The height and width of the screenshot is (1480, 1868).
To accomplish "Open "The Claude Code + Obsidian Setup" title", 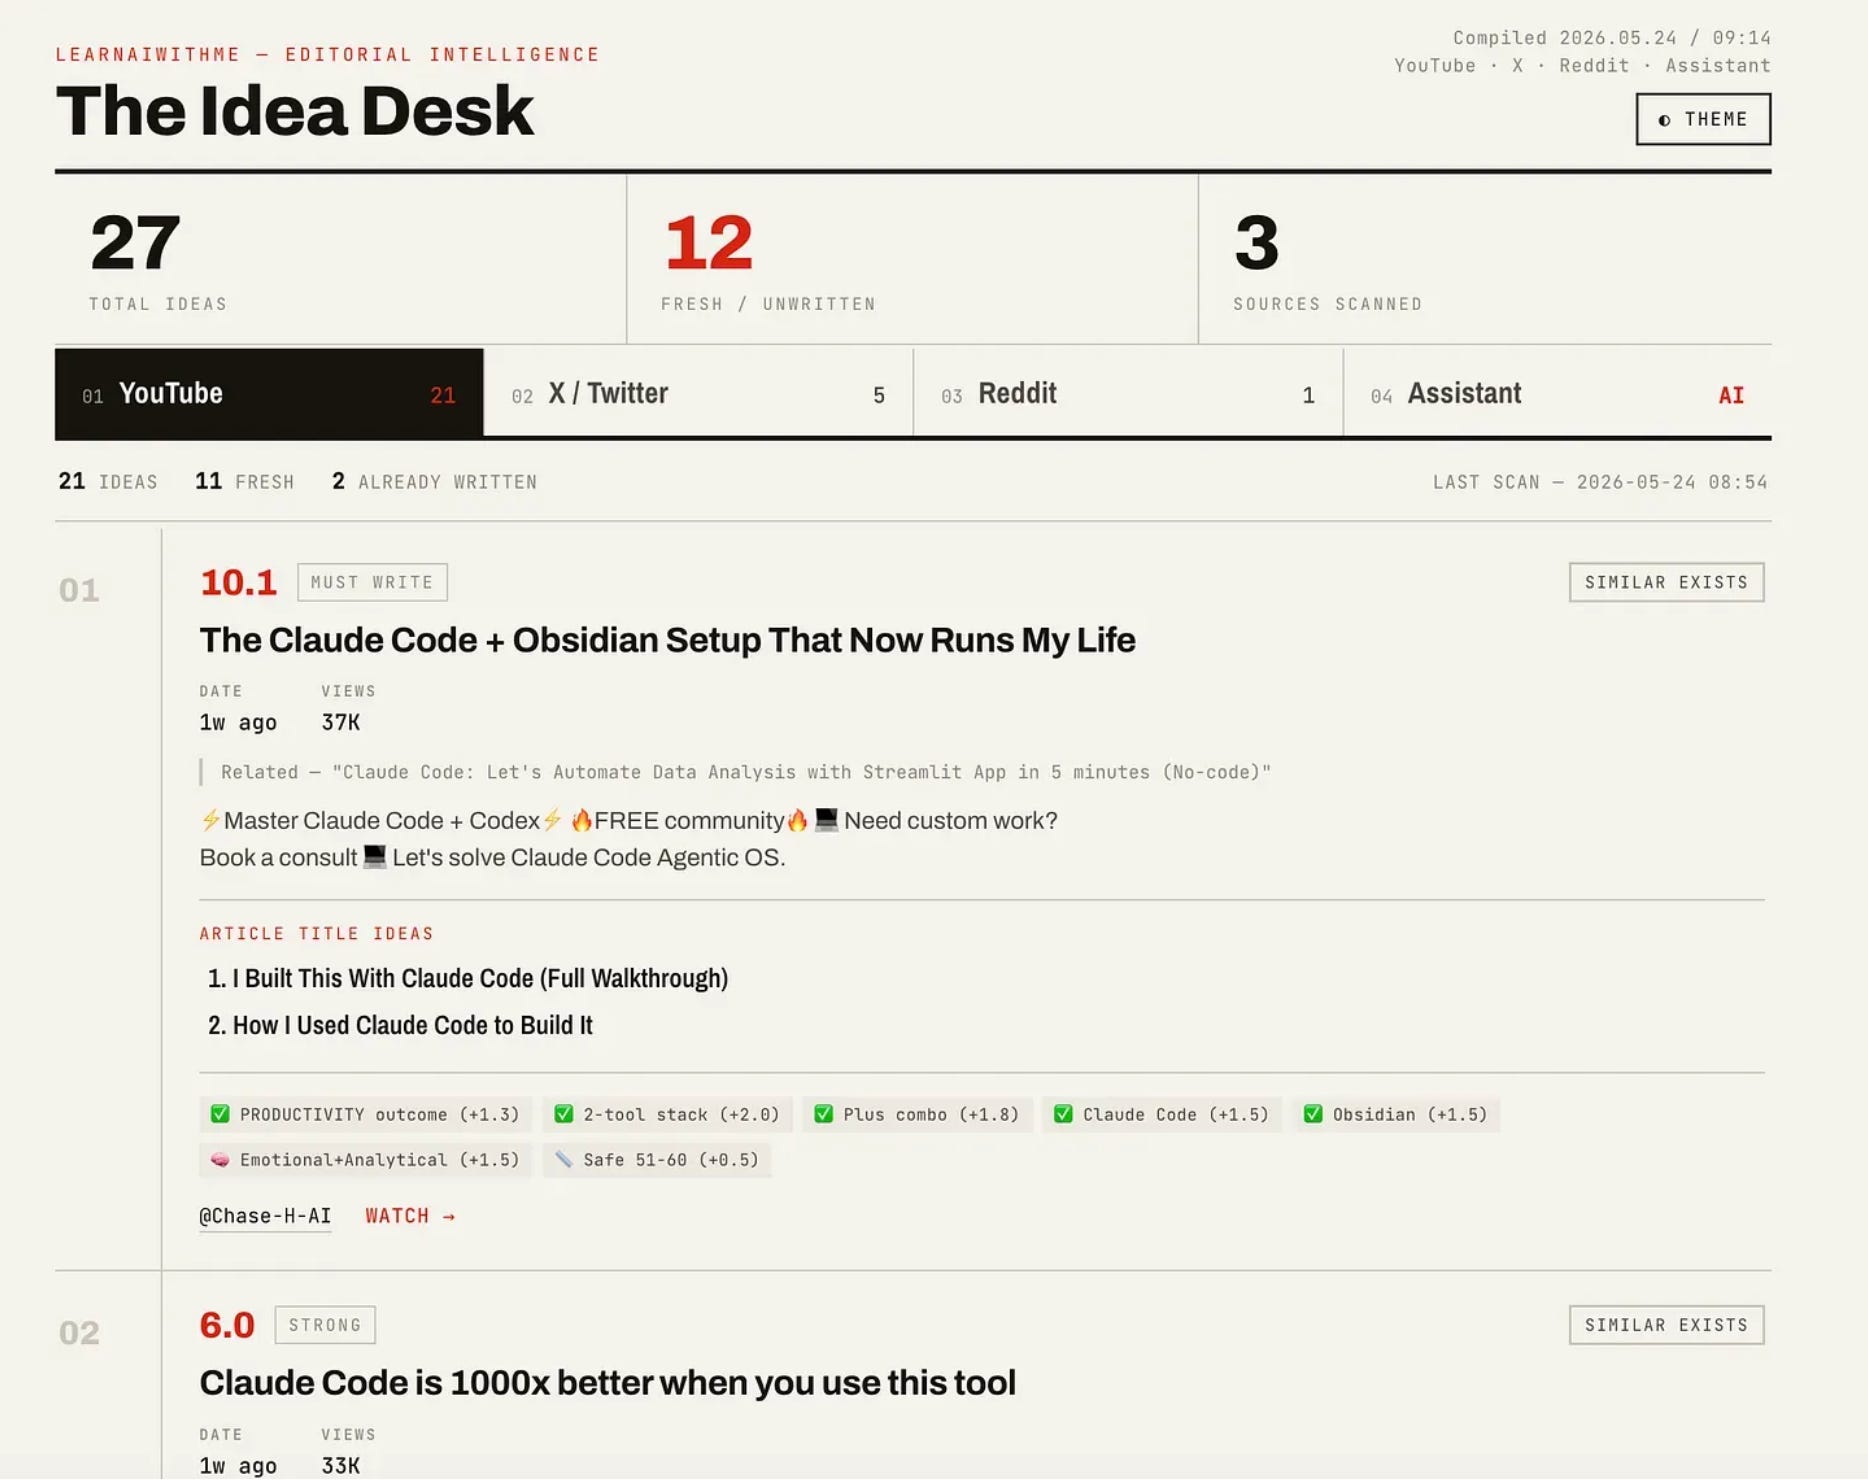I will click(x=667, y=640).
